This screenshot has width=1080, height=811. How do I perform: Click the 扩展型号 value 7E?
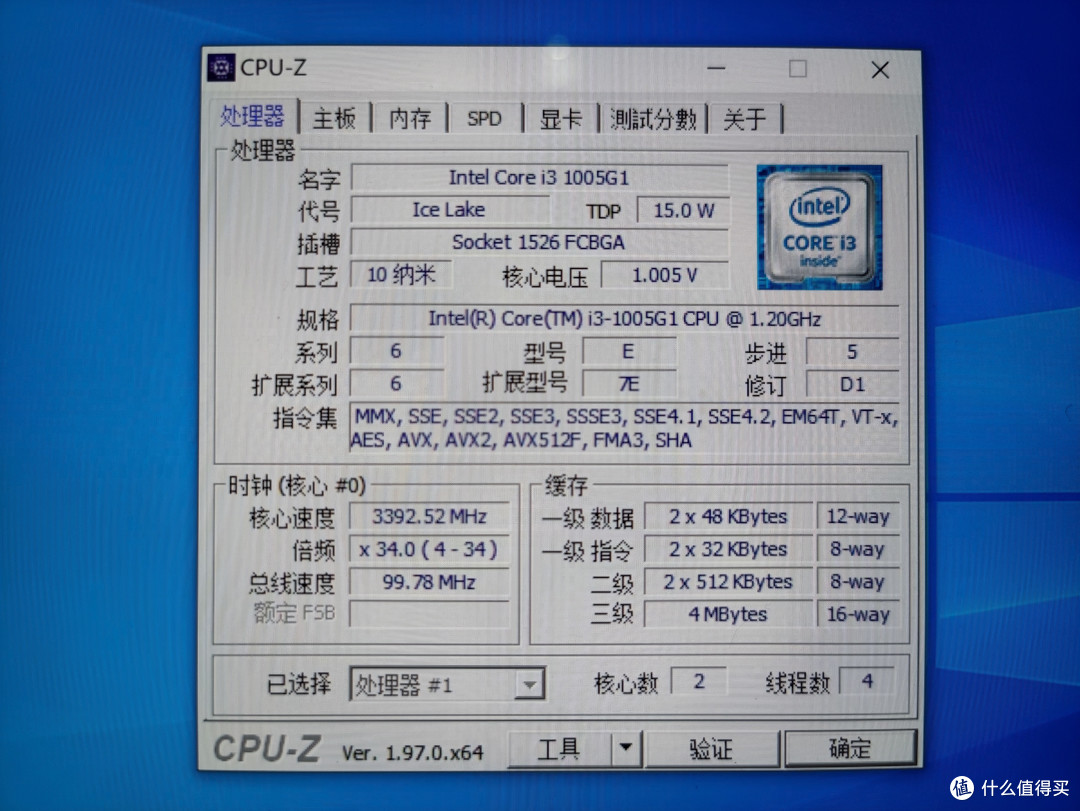628,383
